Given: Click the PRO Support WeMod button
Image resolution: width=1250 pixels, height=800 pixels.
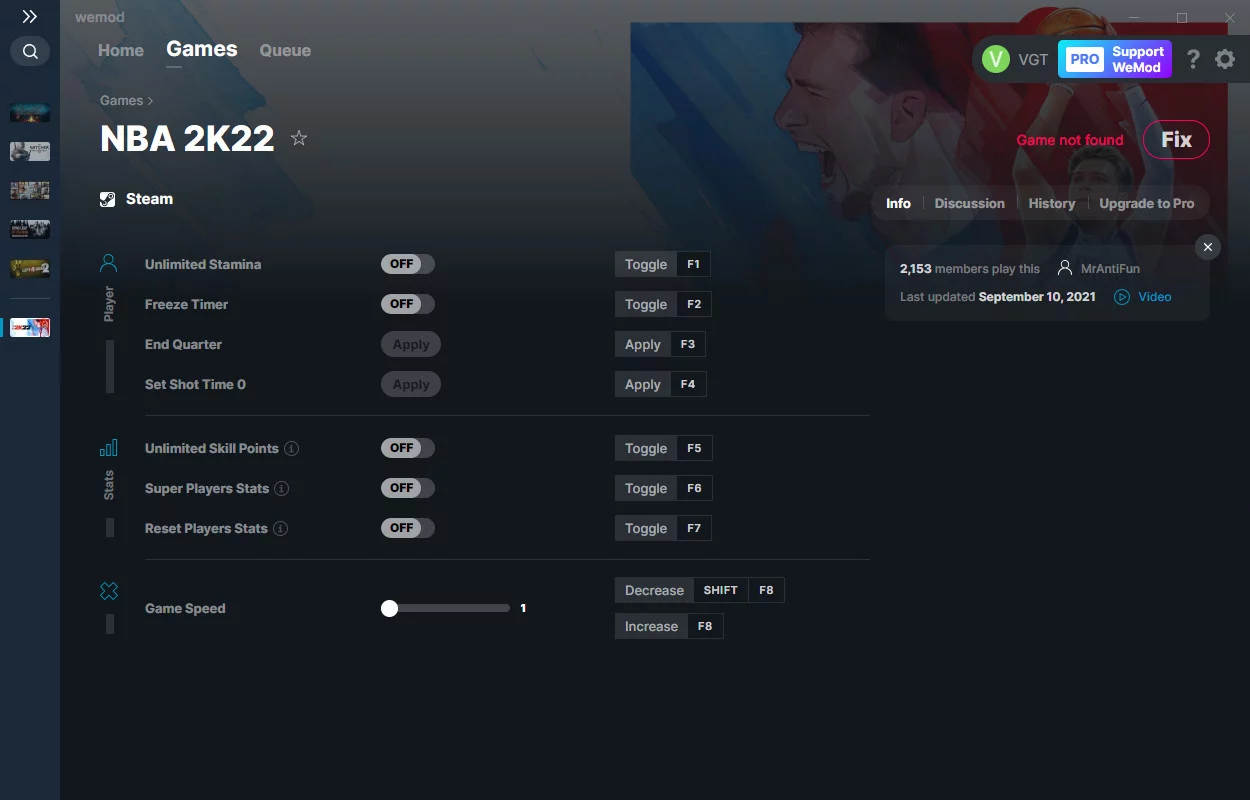Looking at the screenshot, I should click(x=1115, y=59).
